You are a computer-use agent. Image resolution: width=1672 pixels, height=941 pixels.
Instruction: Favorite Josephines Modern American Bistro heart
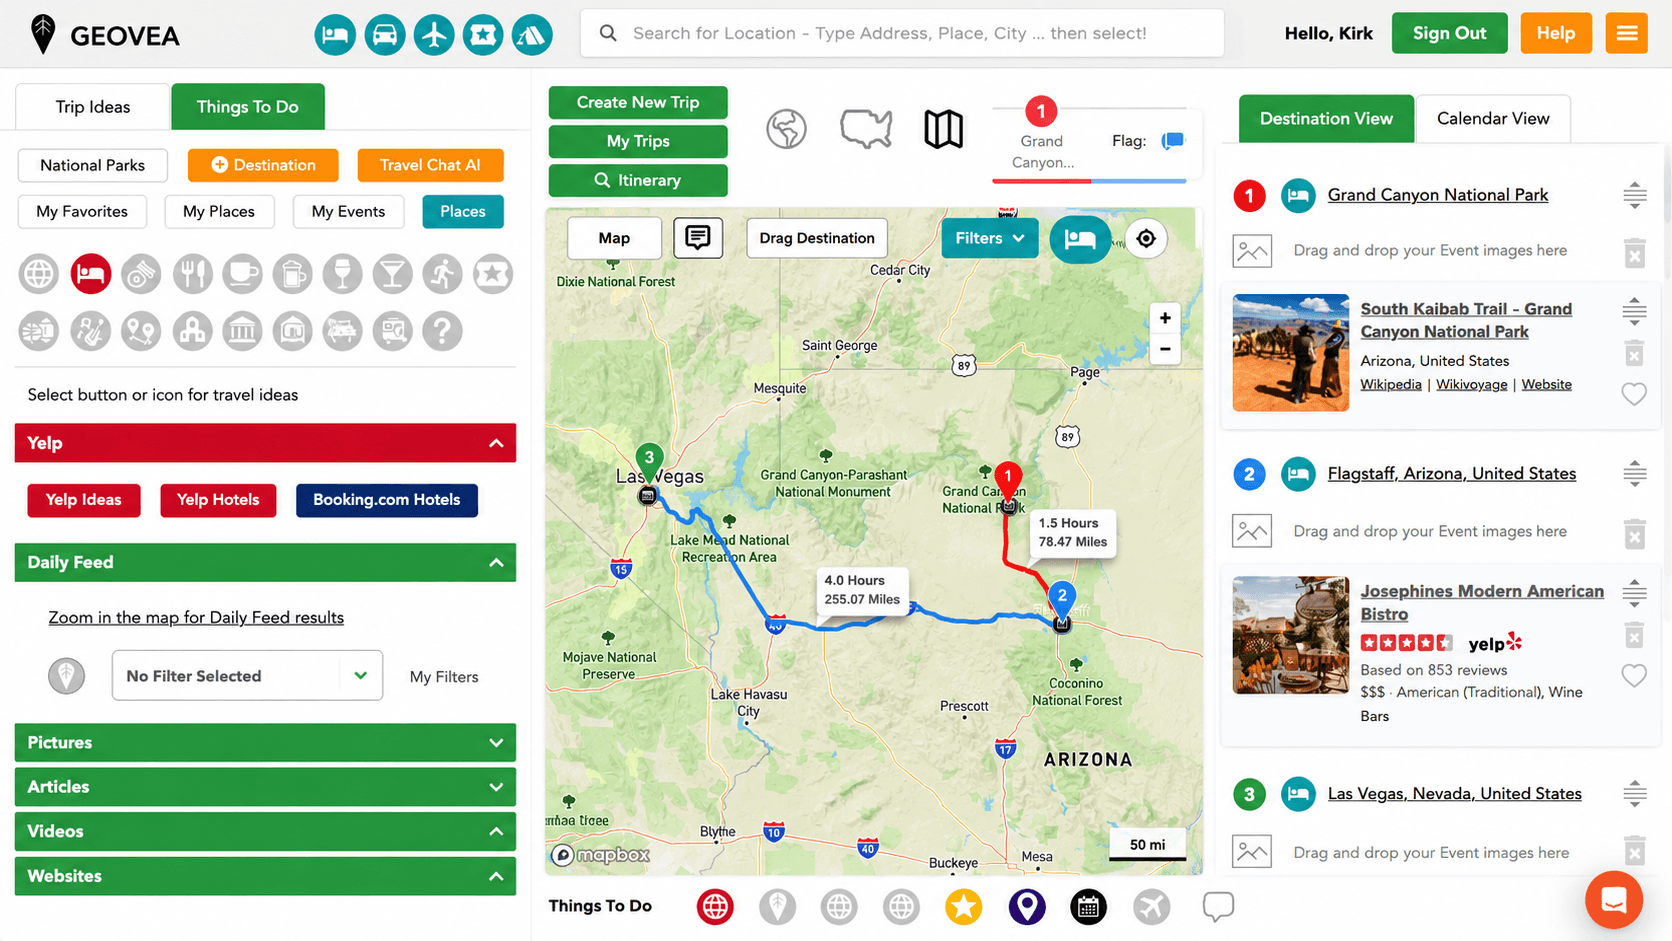[x=1634, y=676]
